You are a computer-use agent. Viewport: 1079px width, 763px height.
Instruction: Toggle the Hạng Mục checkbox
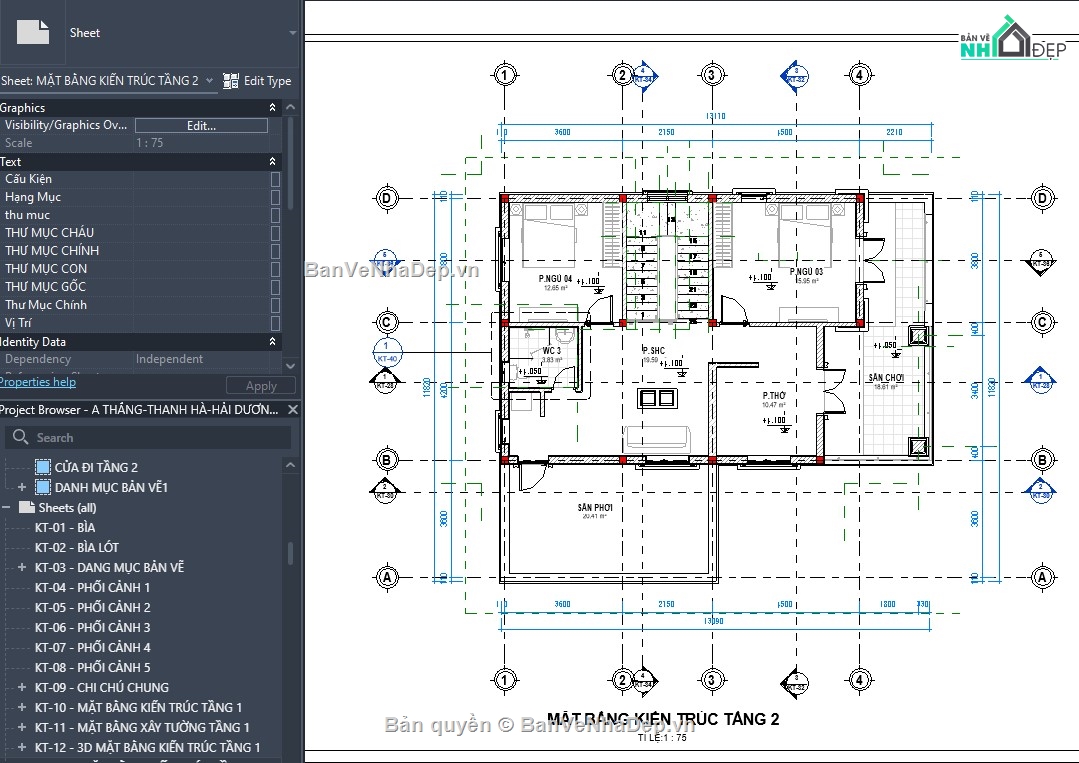(x=275, y=197)
